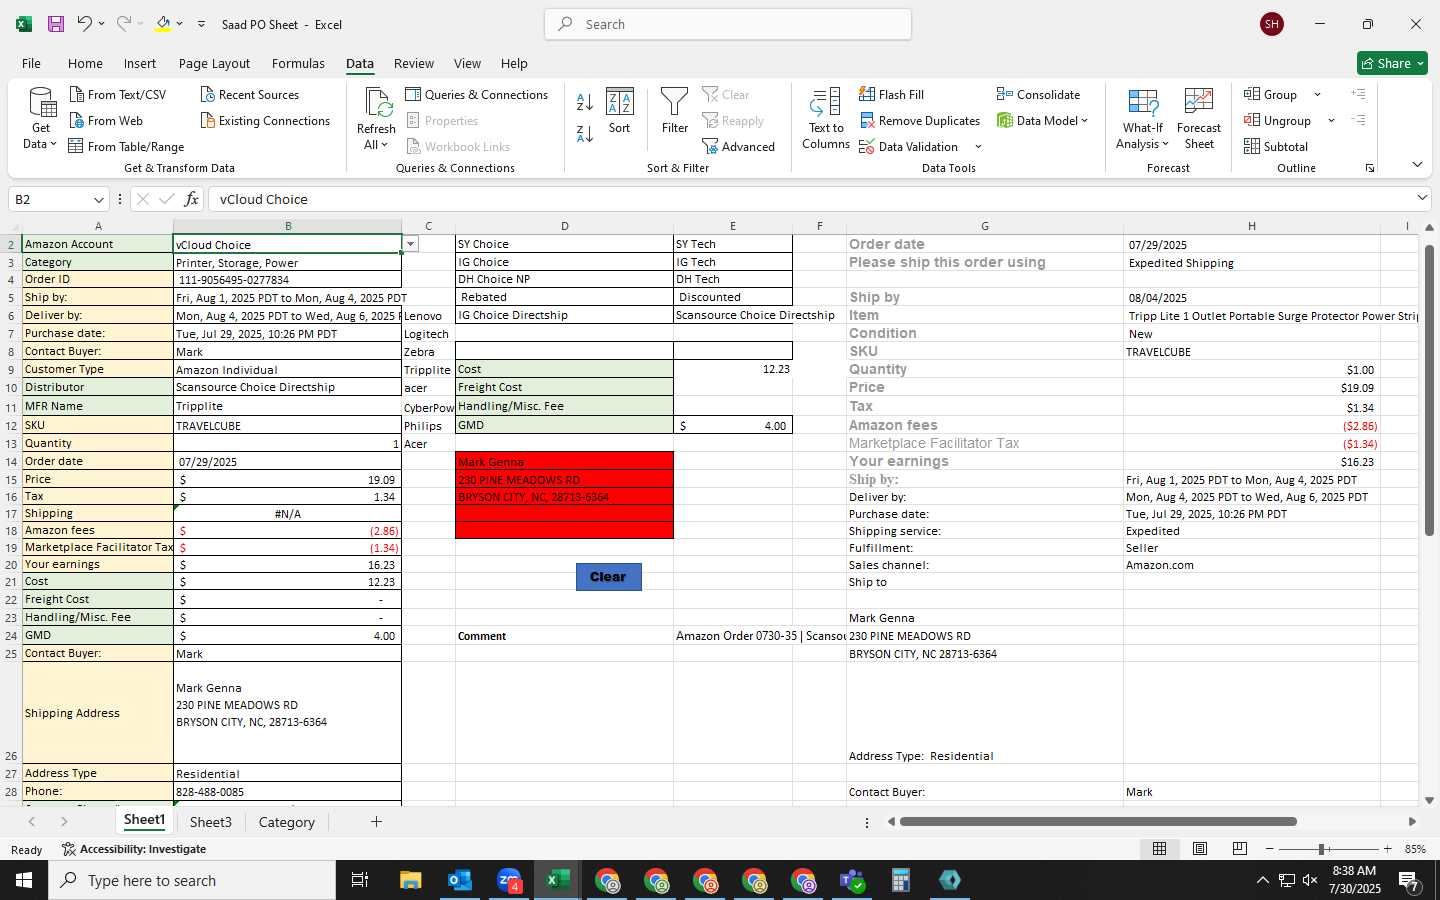Select cell with TRAVELCUBE in column B
The width and height of the screenshot is (1440, 900).
(287, 425)
